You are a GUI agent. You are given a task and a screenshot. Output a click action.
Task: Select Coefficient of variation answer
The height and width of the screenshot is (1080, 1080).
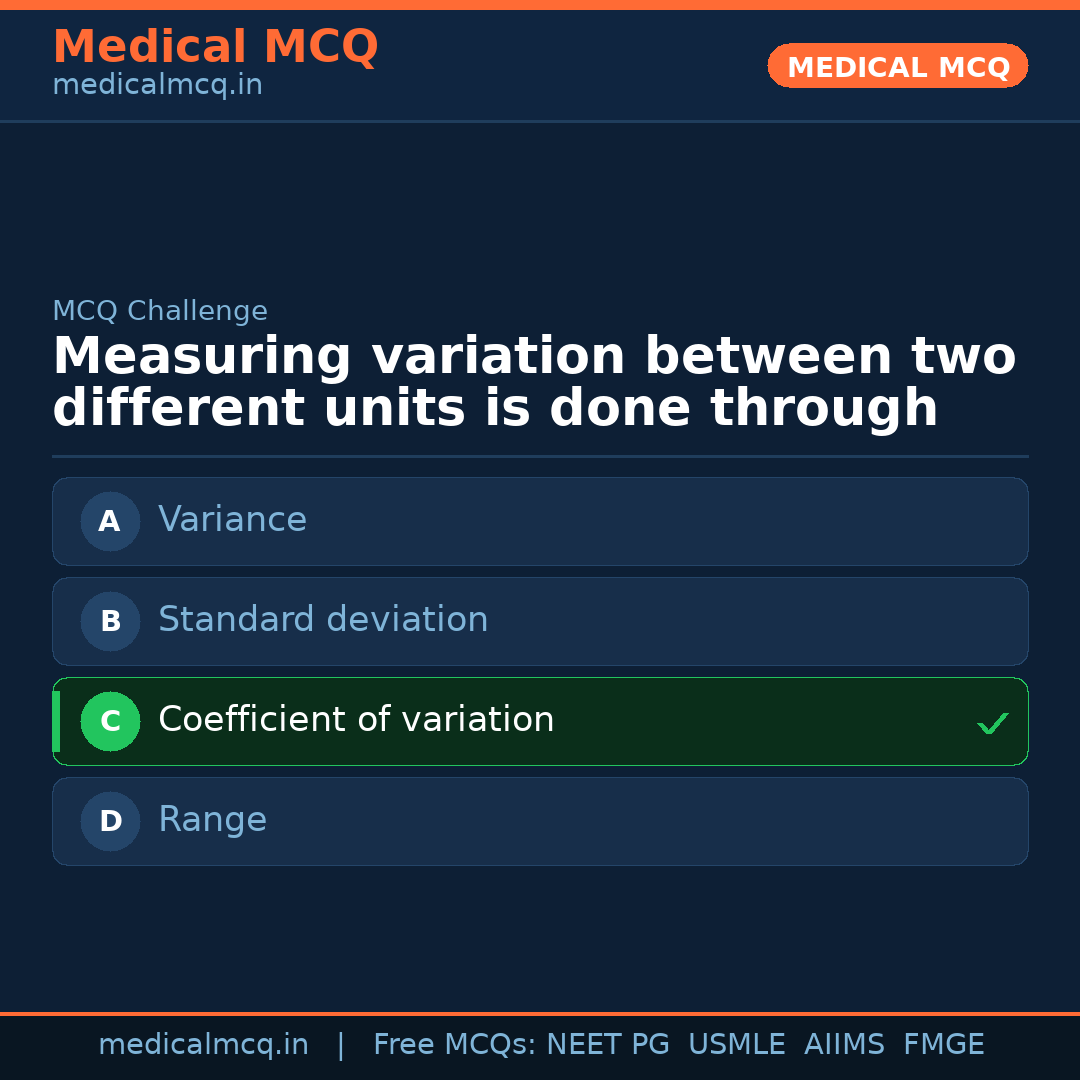540,721
